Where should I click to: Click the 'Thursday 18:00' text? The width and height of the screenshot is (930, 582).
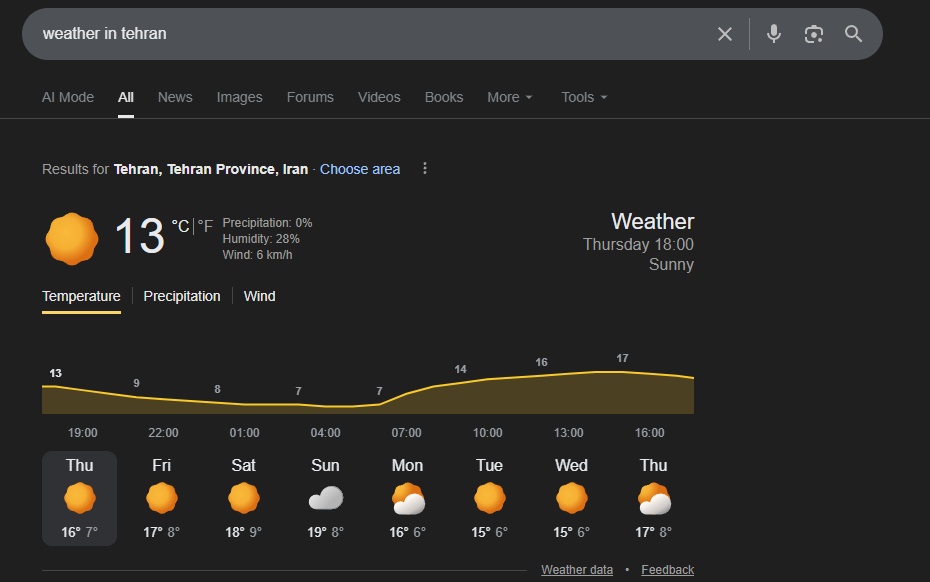coord(638,244)
